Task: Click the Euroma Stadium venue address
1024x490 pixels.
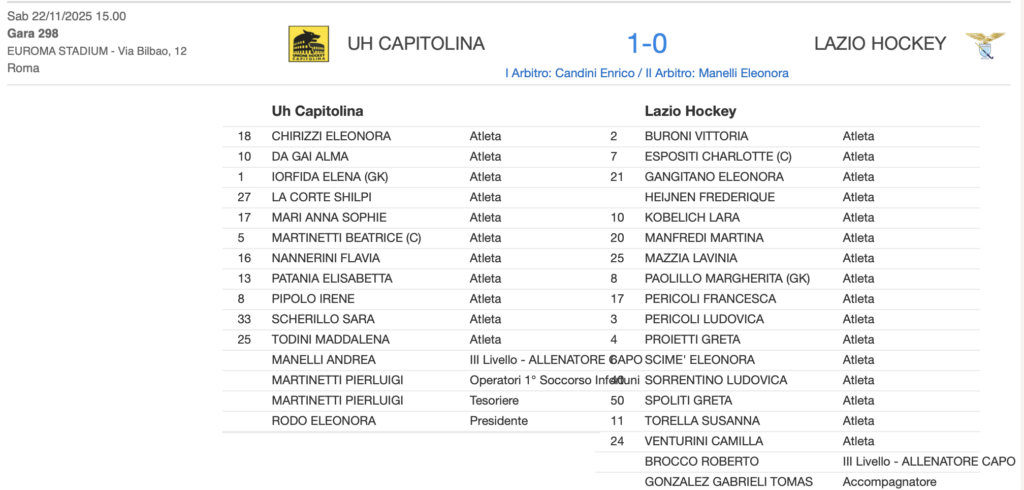Action: click(97, 51)
